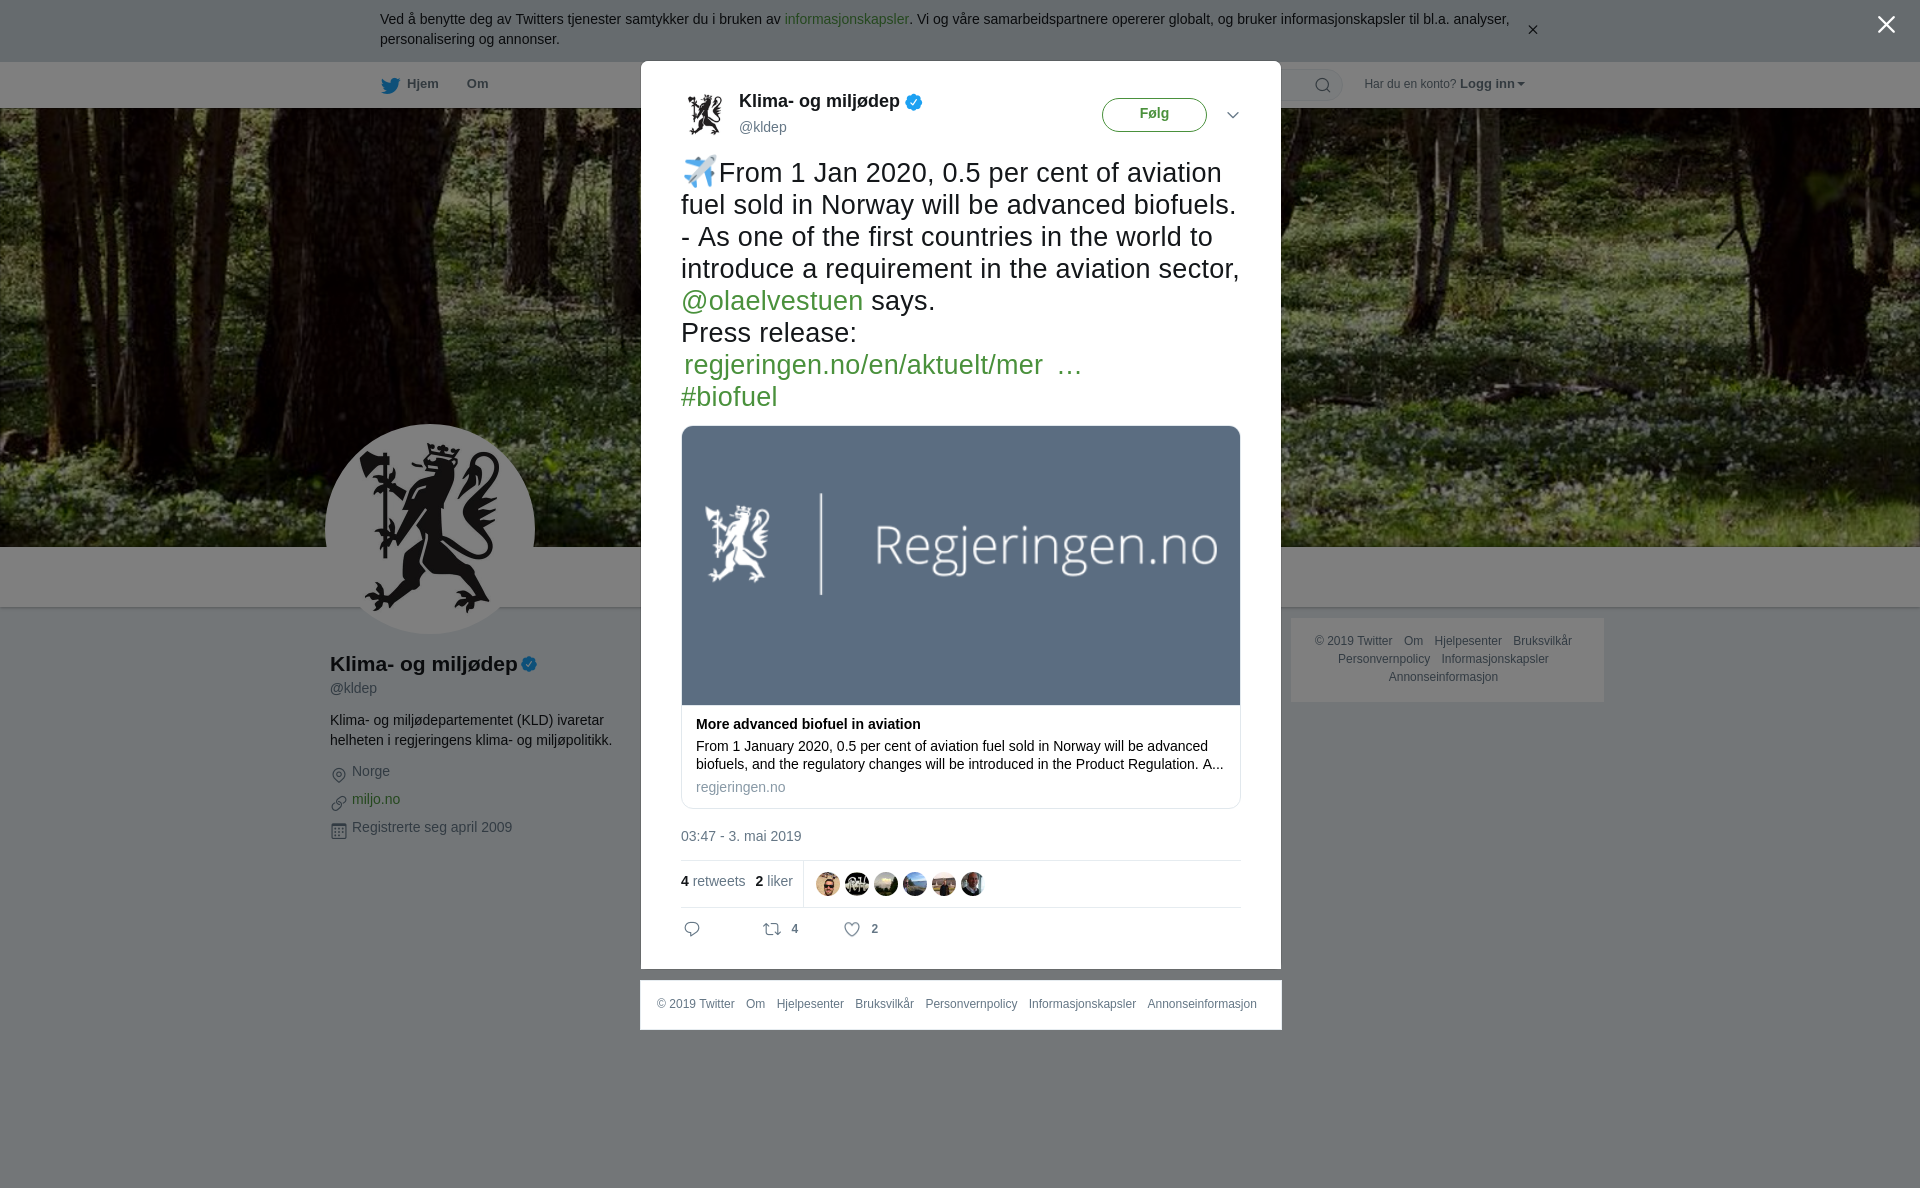Open the Om menu item
The width and height of the screenshot is (1920, 1188).
pyautogui.click(x=477, y=84)
